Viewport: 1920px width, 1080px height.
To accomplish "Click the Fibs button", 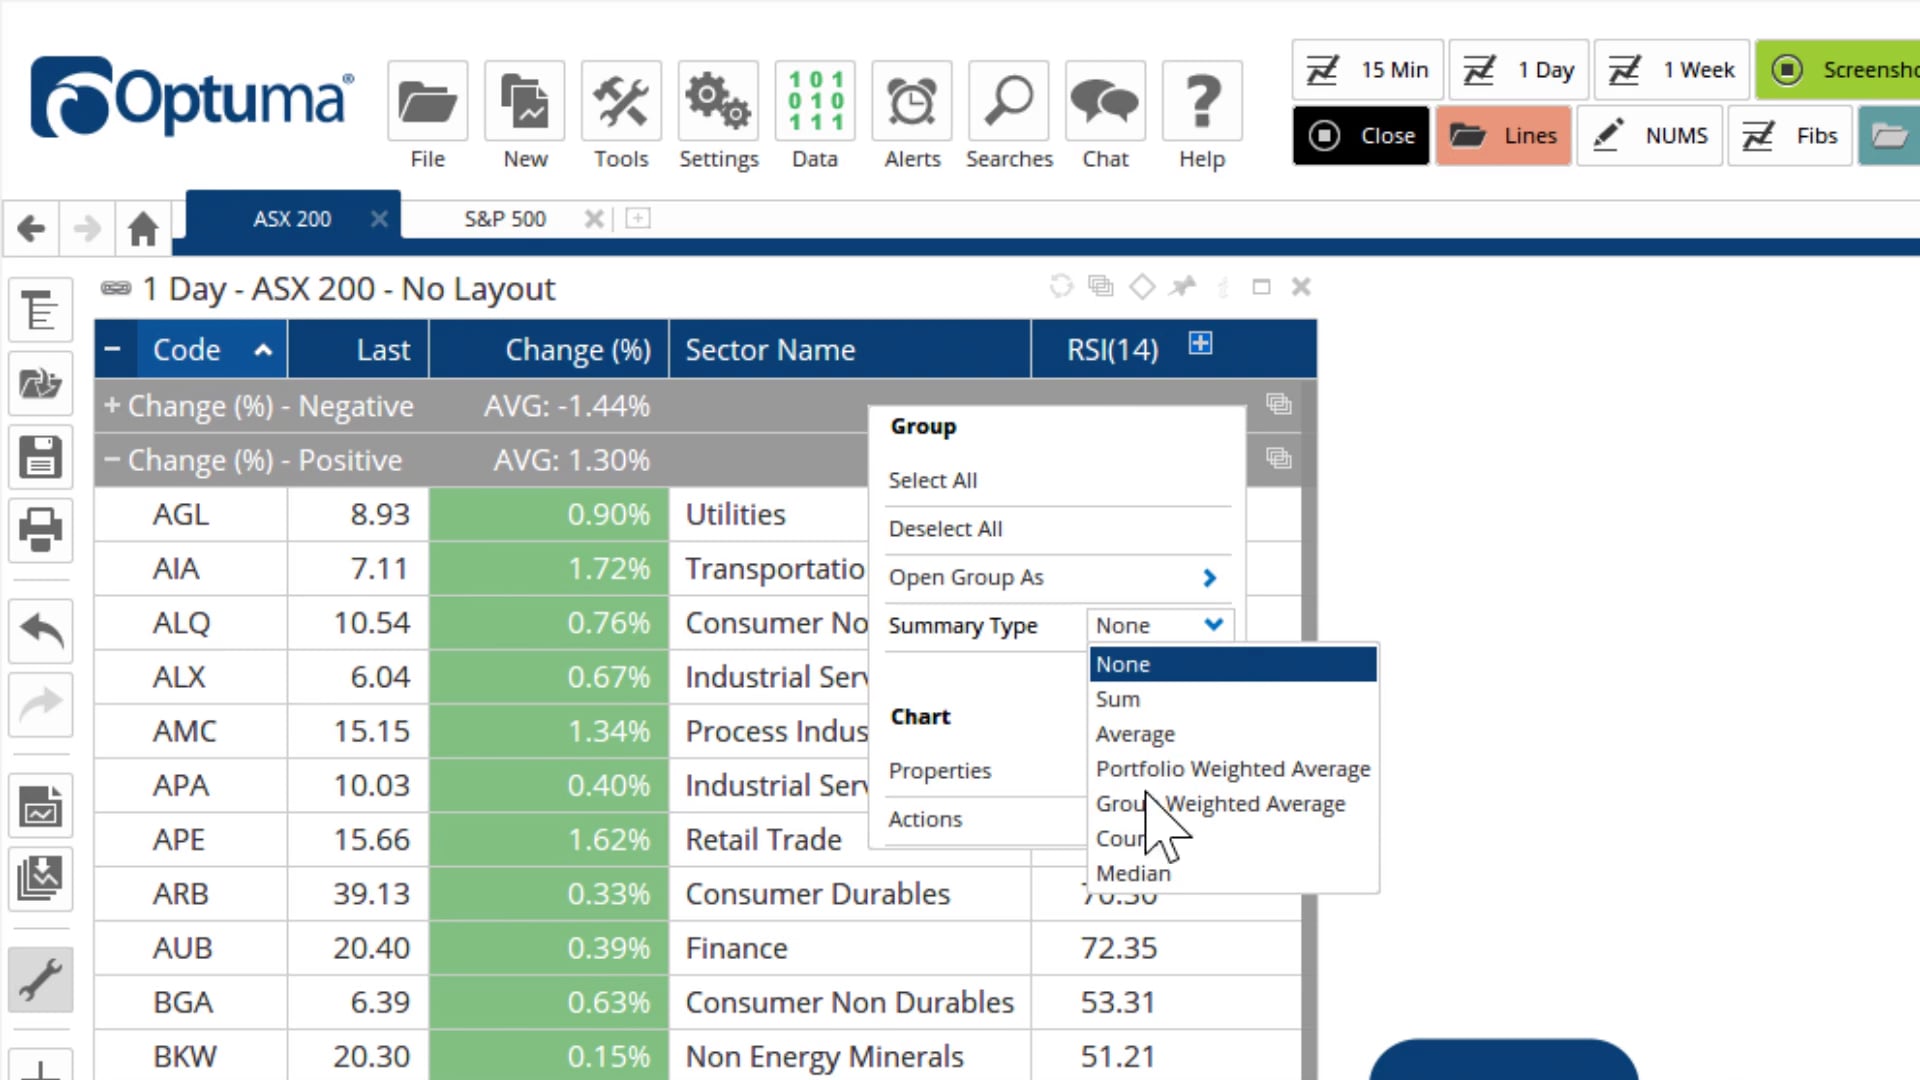I will click(x=1790, y=135).
